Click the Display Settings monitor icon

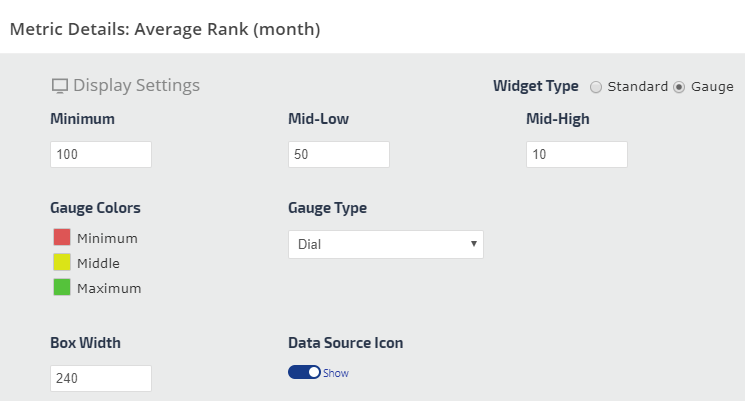(59, 86)
